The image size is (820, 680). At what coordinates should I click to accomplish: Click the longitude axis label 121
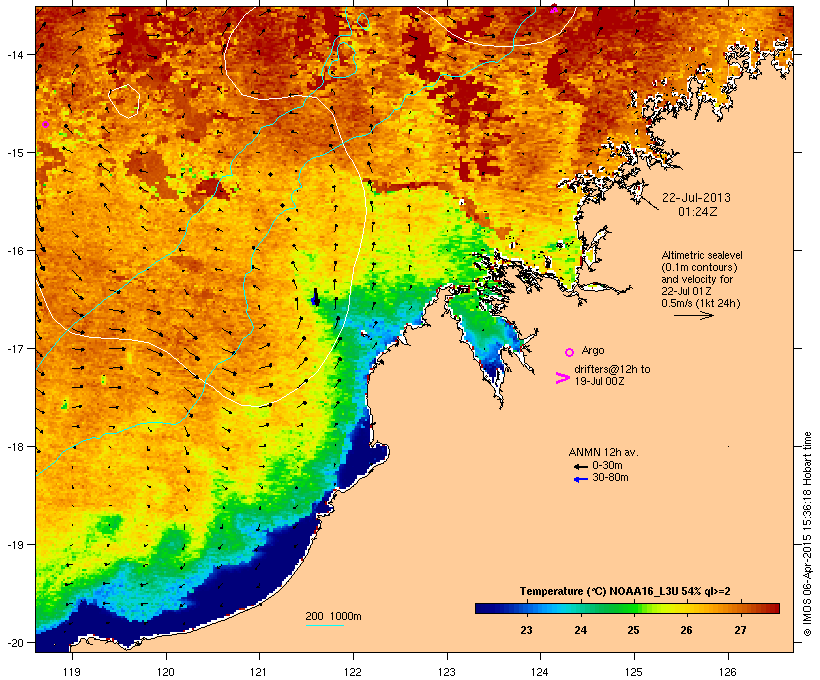[x=259, y=672]
